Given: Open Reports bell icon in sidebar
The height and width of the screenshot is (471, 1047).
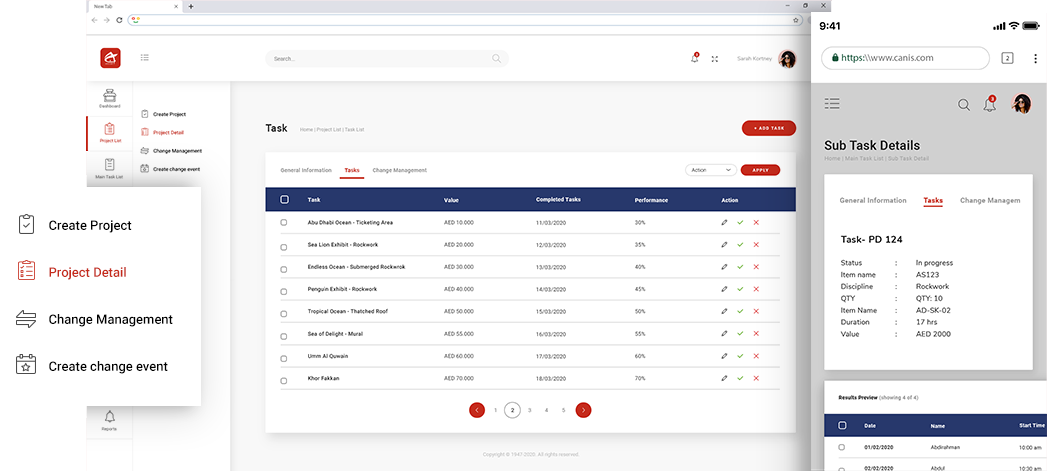Looking at the screenshot, I should coord(109,417).
